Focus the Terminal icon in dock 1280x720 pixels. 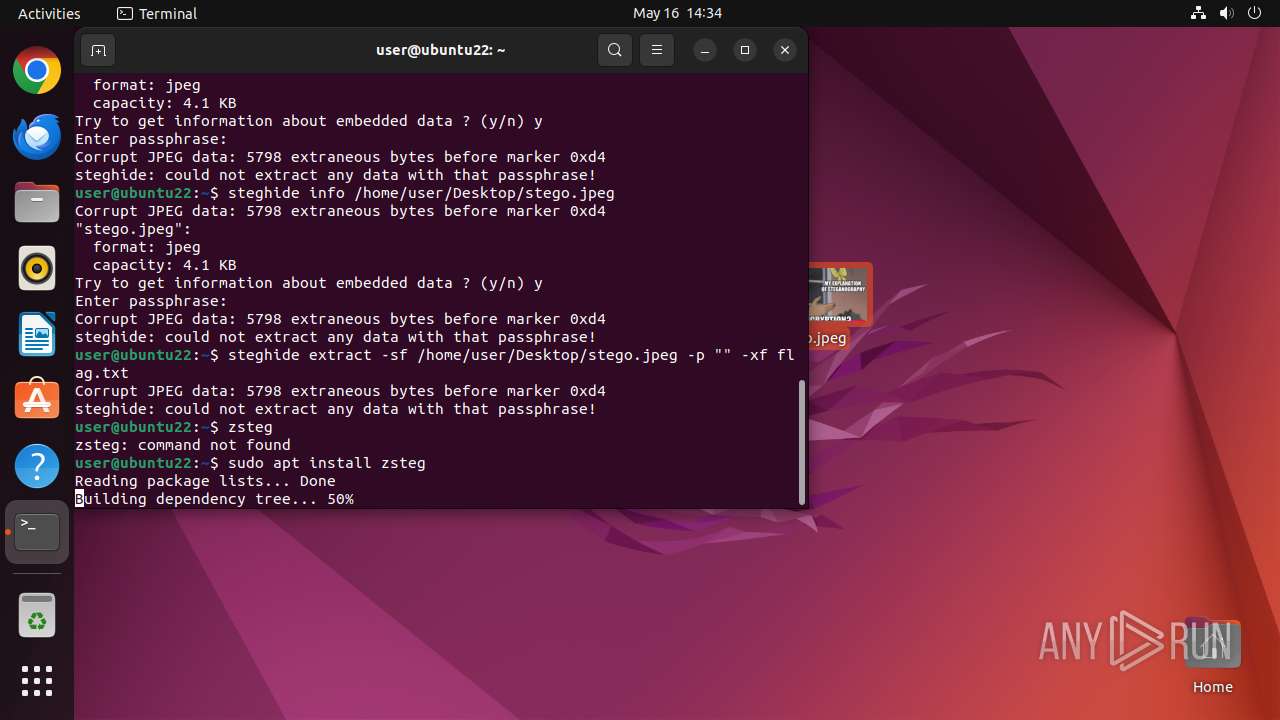tap(37, 532)
